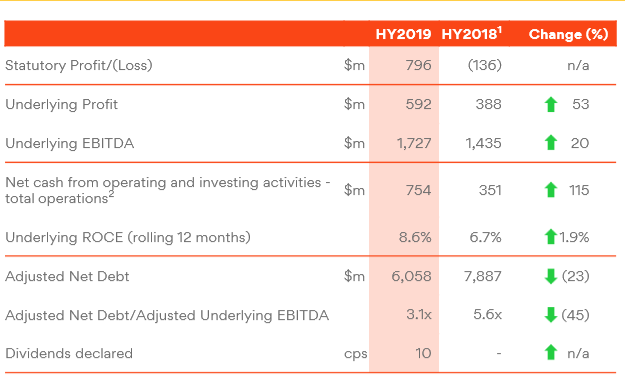Image resolution: width=625 pixels, height=385 pixels.
Task: Click the 1,727 HY2019 EBITDA value
Action: (x=414, y=143)
